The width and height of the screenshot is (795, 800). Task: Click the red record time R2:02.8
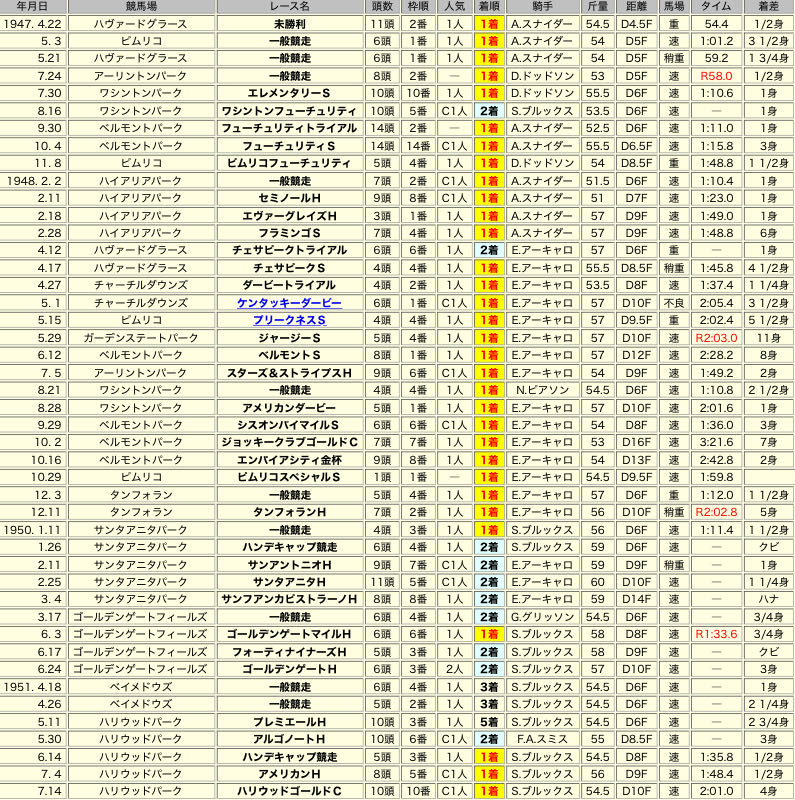coord(716,512)
